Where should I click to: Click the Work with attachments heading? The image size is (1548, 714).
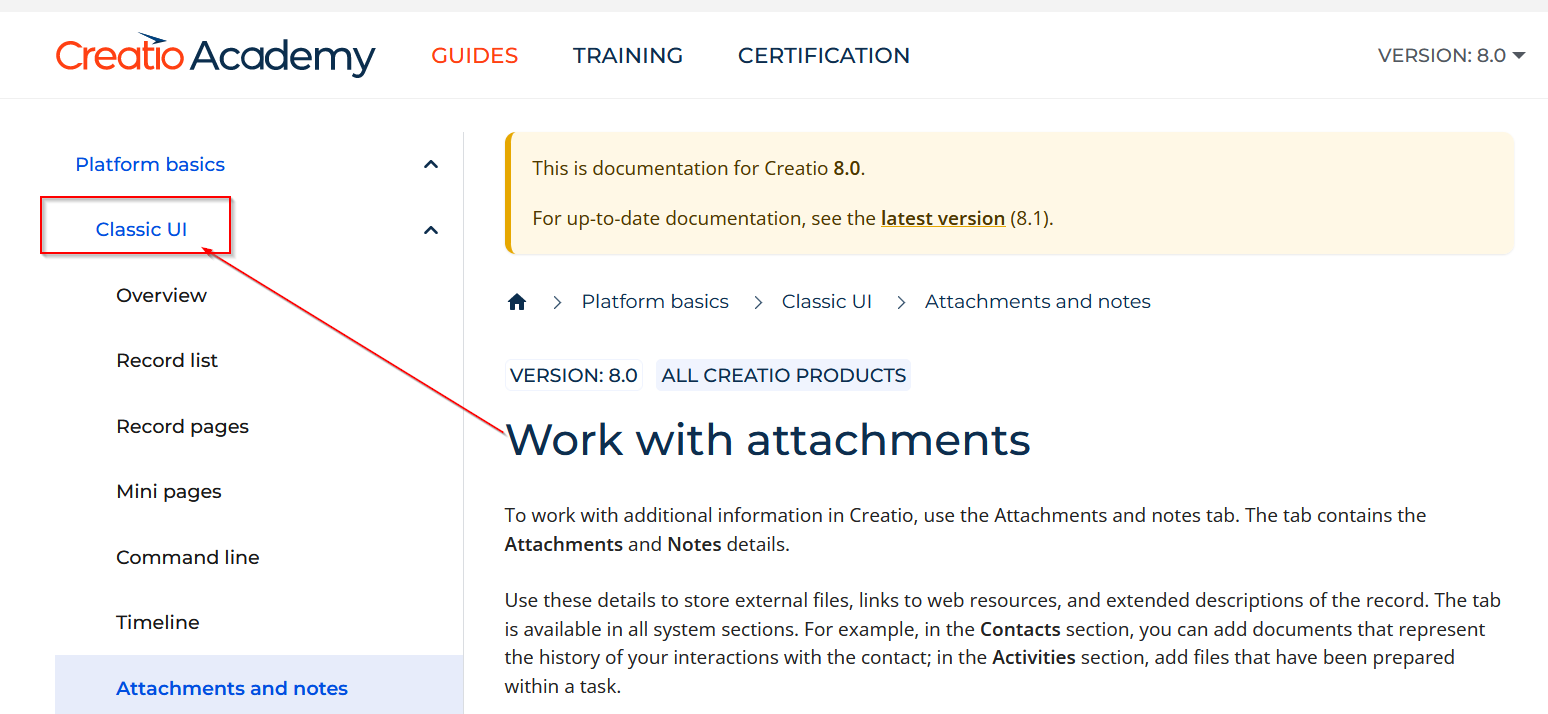tap(768, 439)
